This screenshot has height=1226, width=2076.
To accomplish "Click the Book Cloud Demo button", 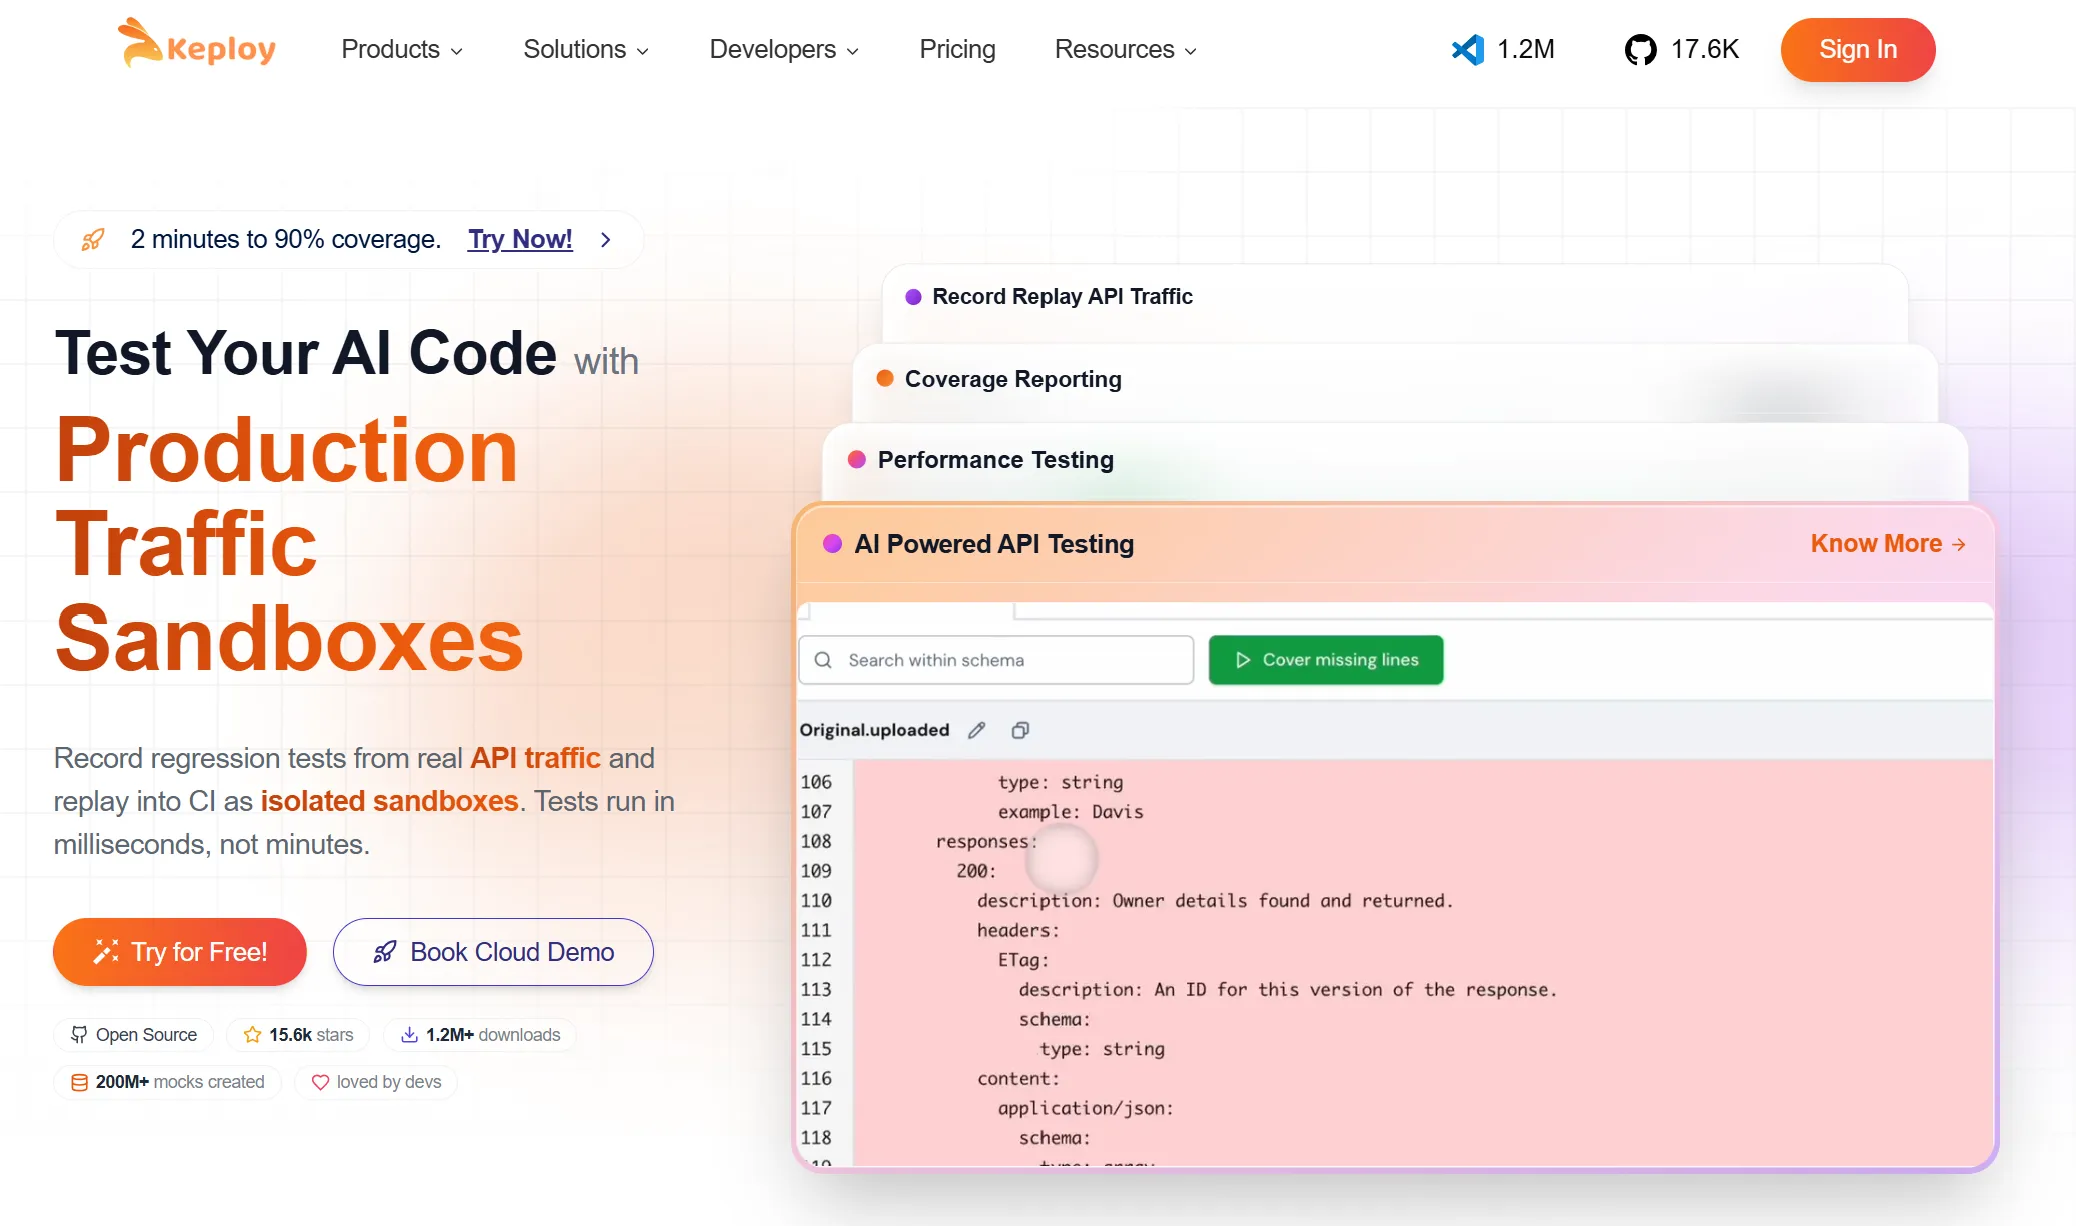I will coord(493,952).
